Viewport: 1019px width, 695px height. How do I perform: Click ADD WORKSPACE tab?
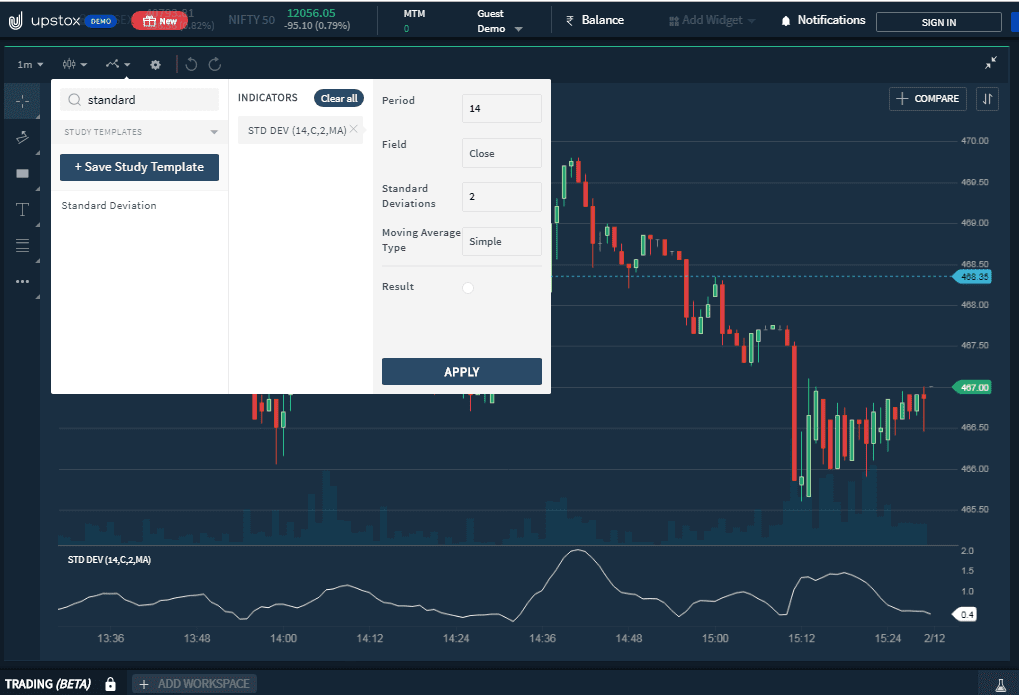click(x=194, y=684)
